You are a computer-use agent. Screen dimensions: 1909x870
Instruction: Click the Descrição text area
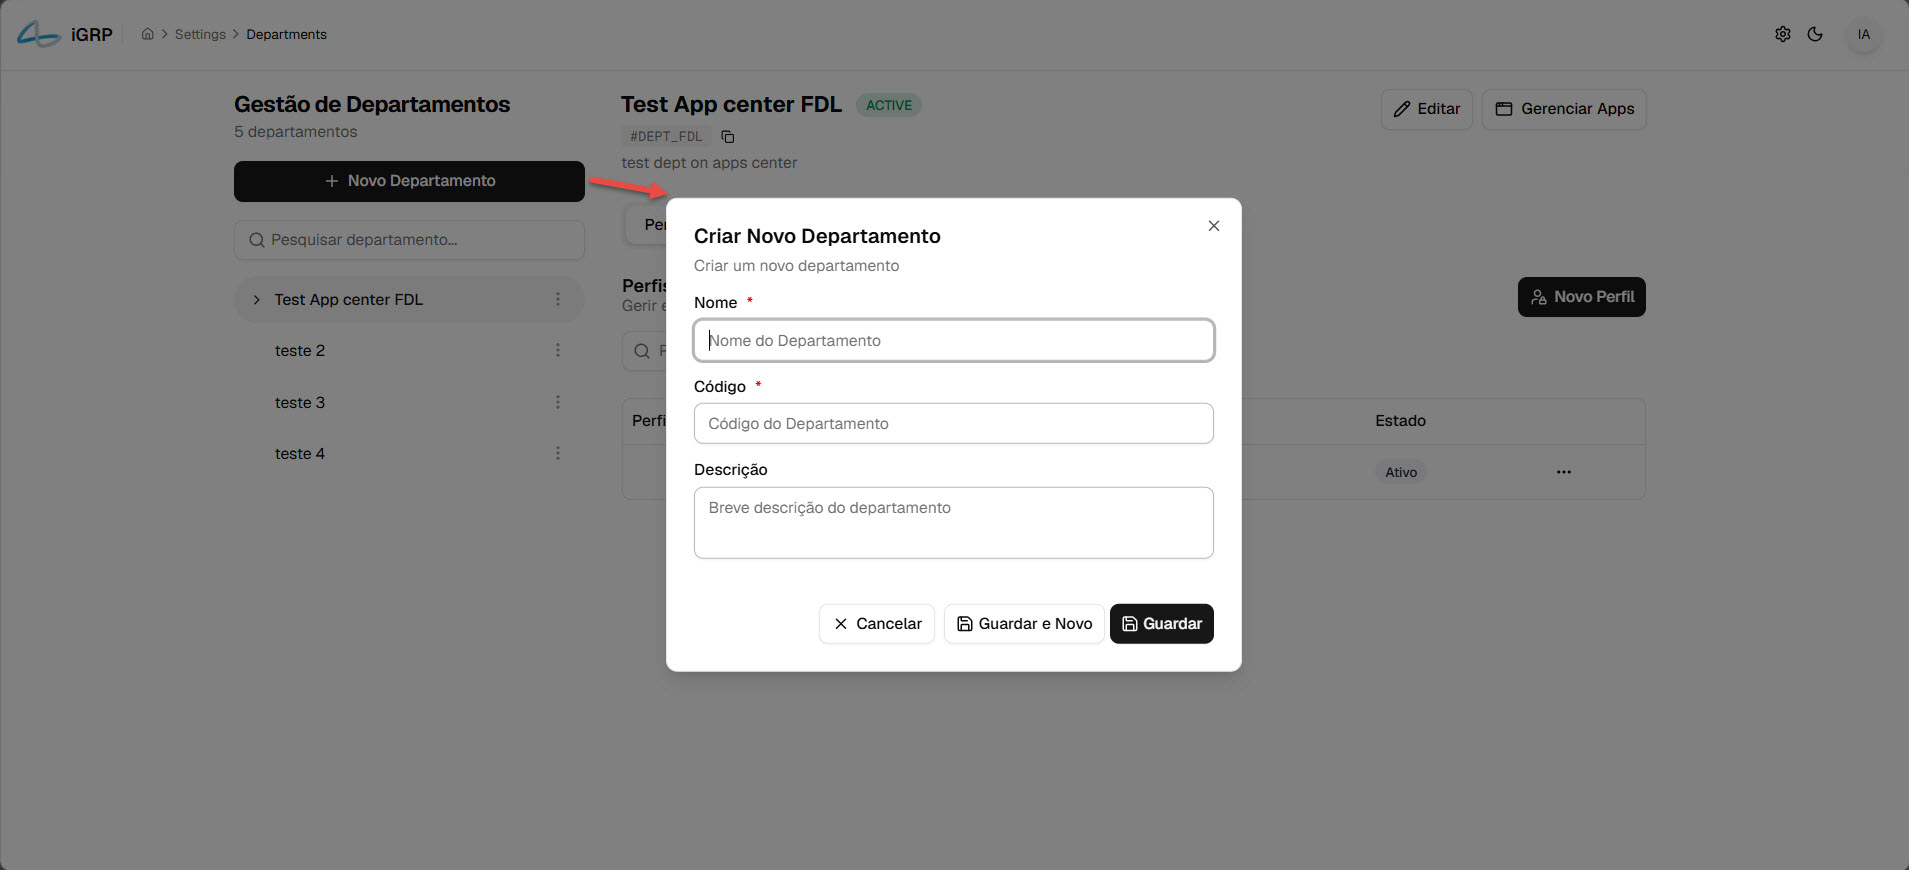[954, 523]
